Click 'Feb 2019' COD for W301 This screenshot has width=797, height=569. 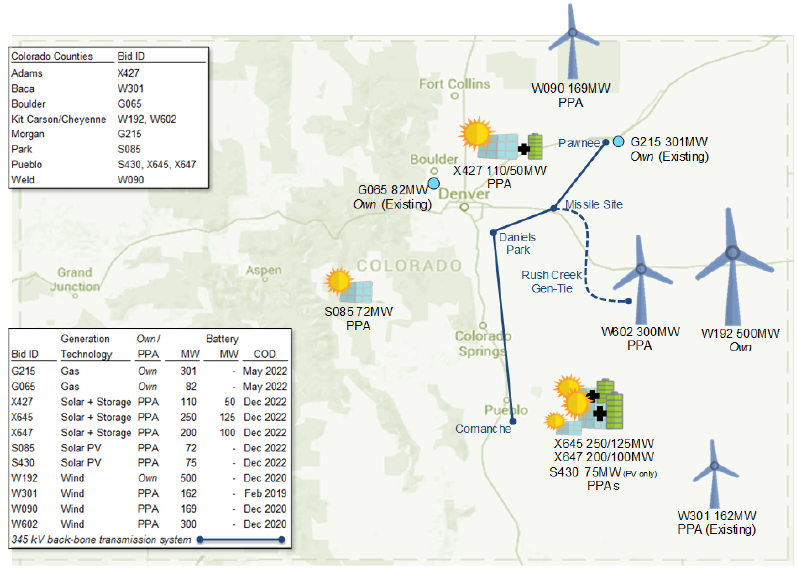(265, 493)
